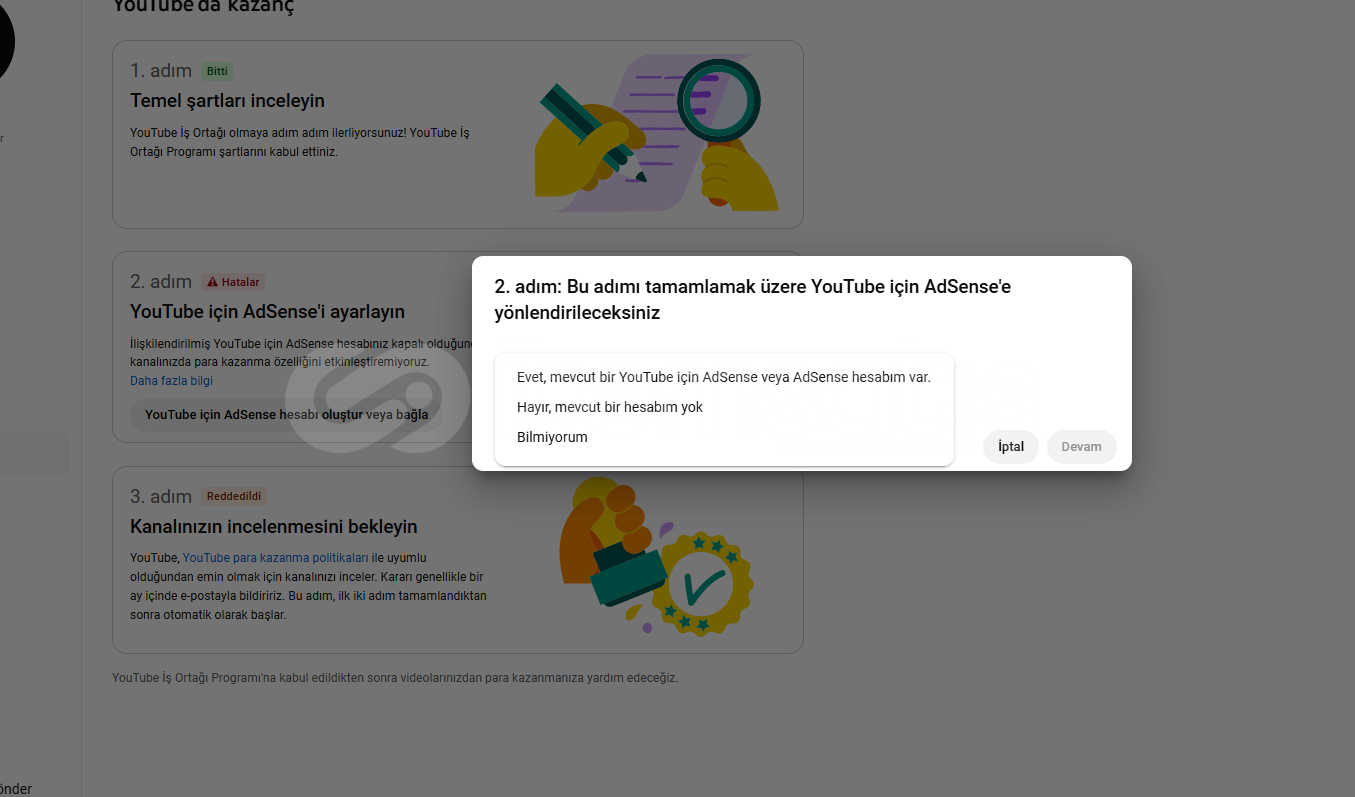Click 'YouTube için AdSense hesabı oluştur veya bağla'
Viewport: 1355px width, 797px height.
tap(286, 414)
